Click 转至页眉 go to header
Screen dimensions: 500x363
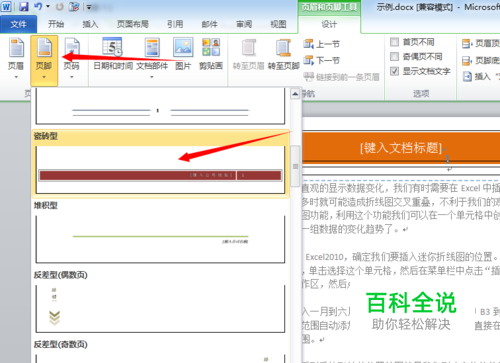coord(249,54)
